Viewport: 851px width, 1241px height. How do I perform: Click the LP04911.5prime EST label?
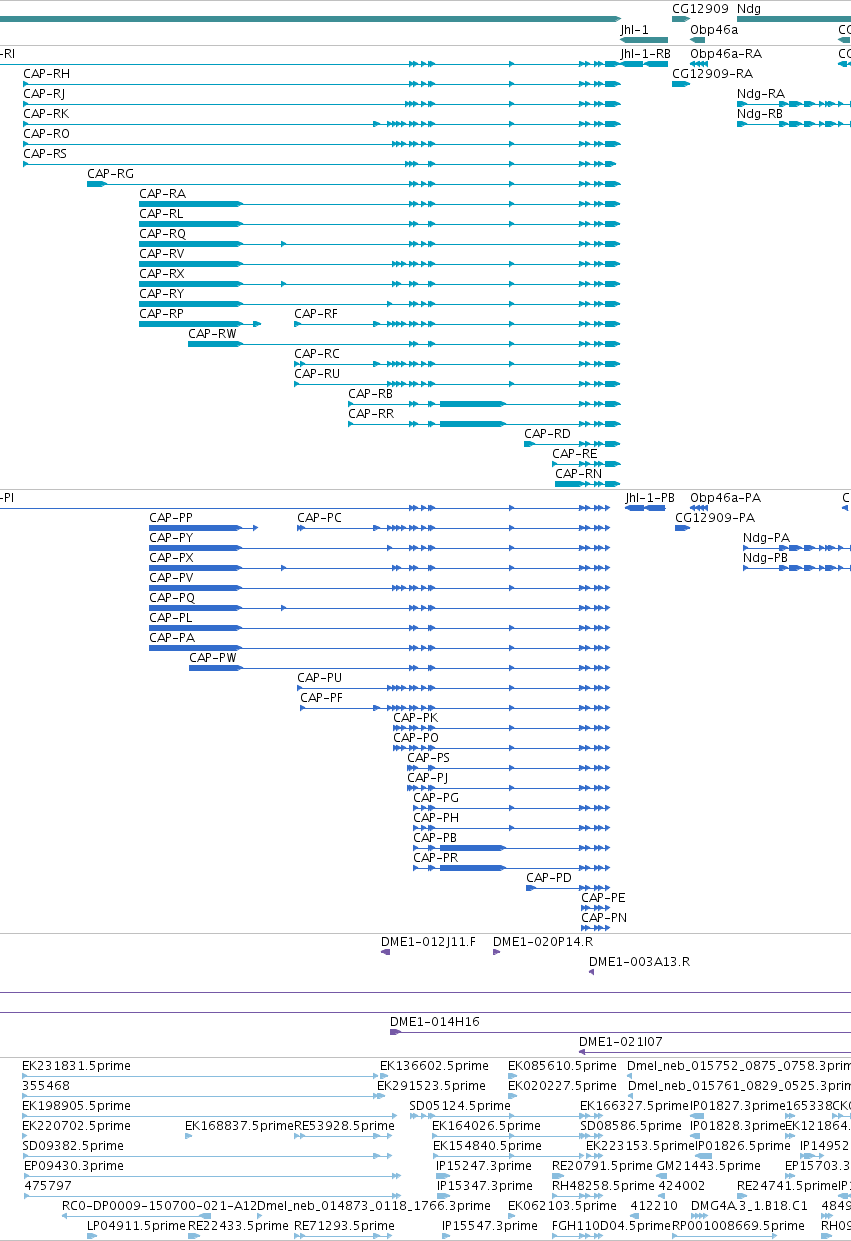[136, 1226]
